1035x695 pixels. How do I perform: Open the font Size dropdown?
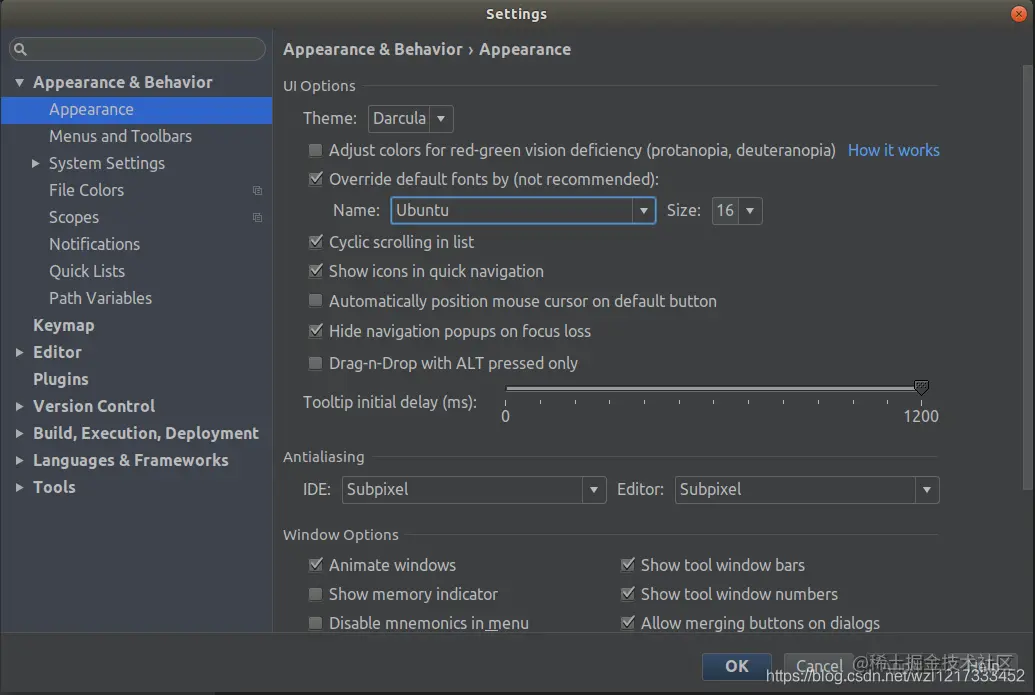pyautogui.click(x=737, y=211)
